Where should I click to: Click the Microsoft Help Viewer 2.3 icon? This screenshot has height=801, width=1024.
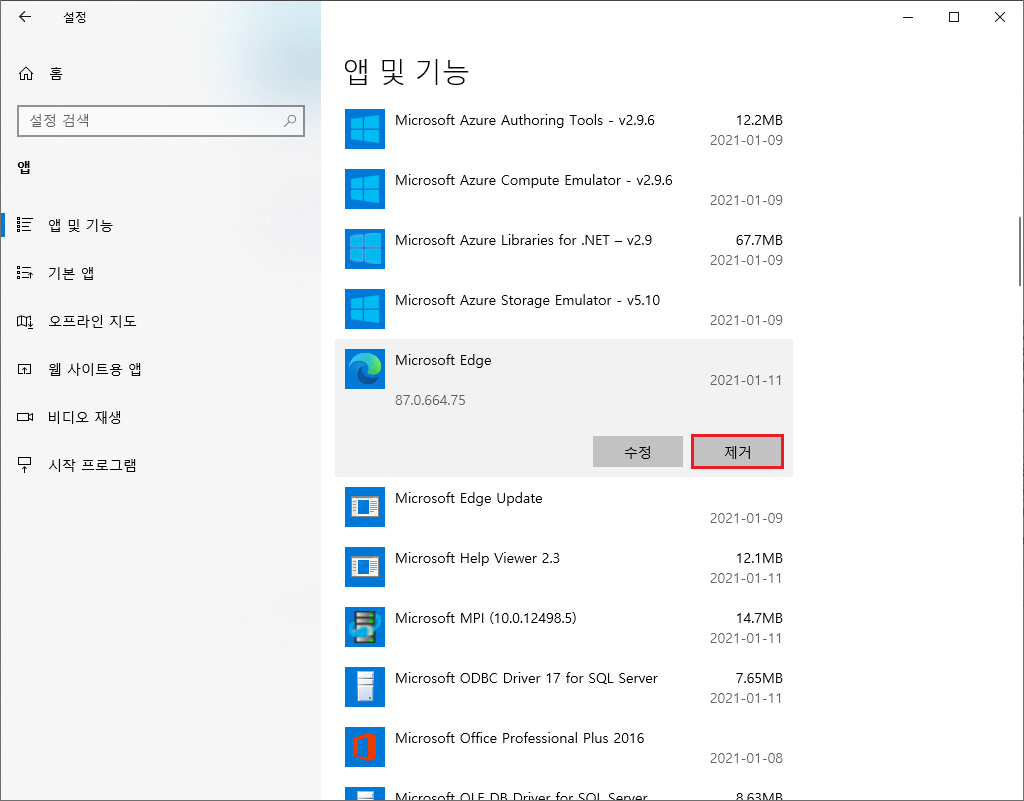coord(364,567)
